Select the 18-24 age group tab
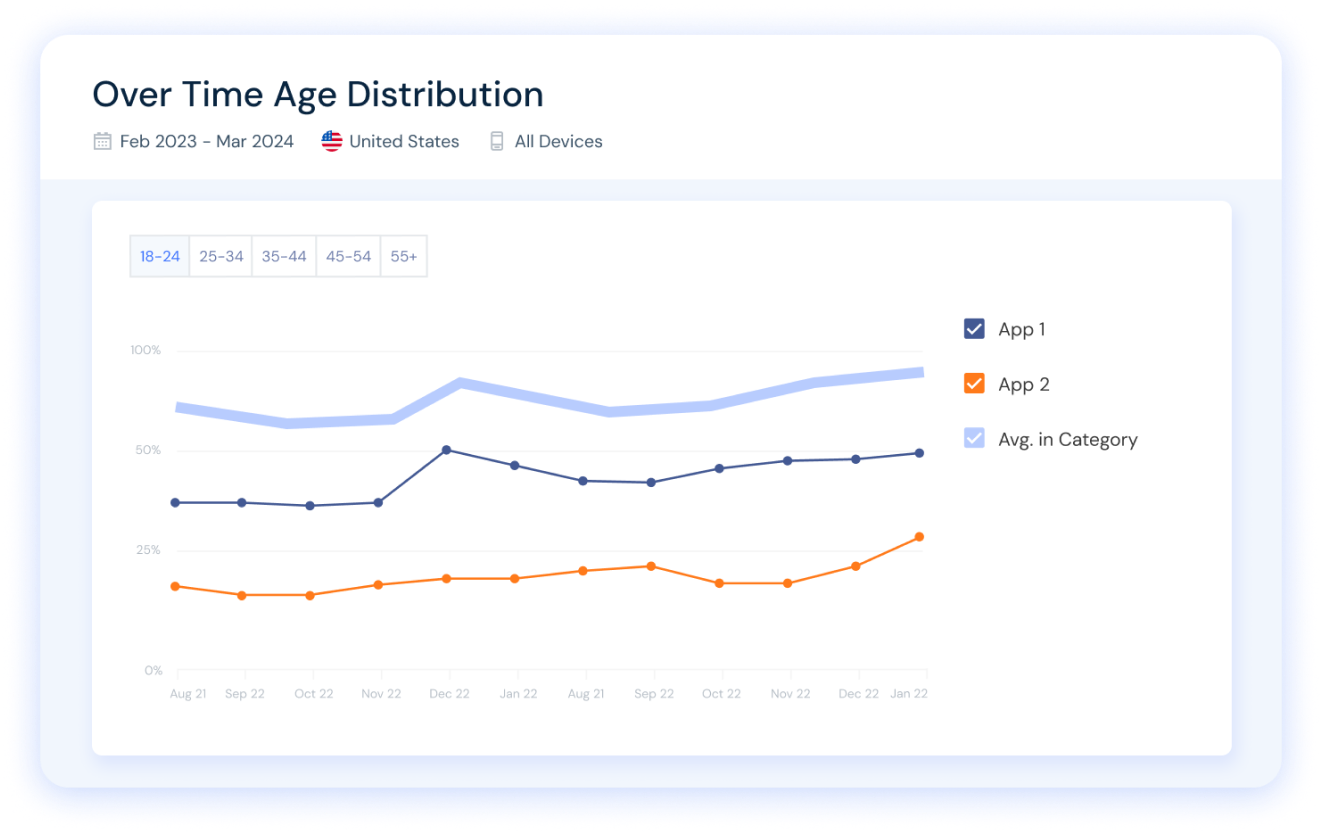Image resolution: width=1321 pixels, height=832 pixels. [x=159, y=256]
